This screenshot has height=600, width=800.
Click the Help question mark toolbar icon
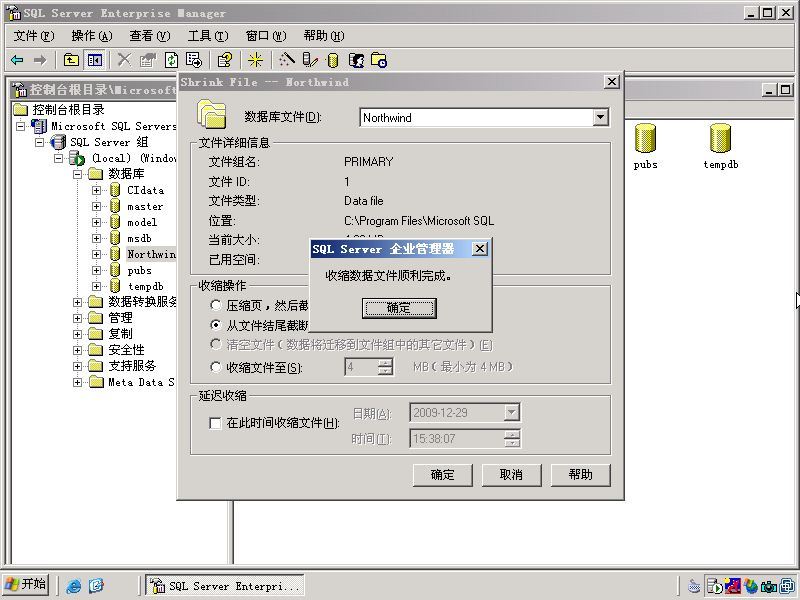point(224,60)
